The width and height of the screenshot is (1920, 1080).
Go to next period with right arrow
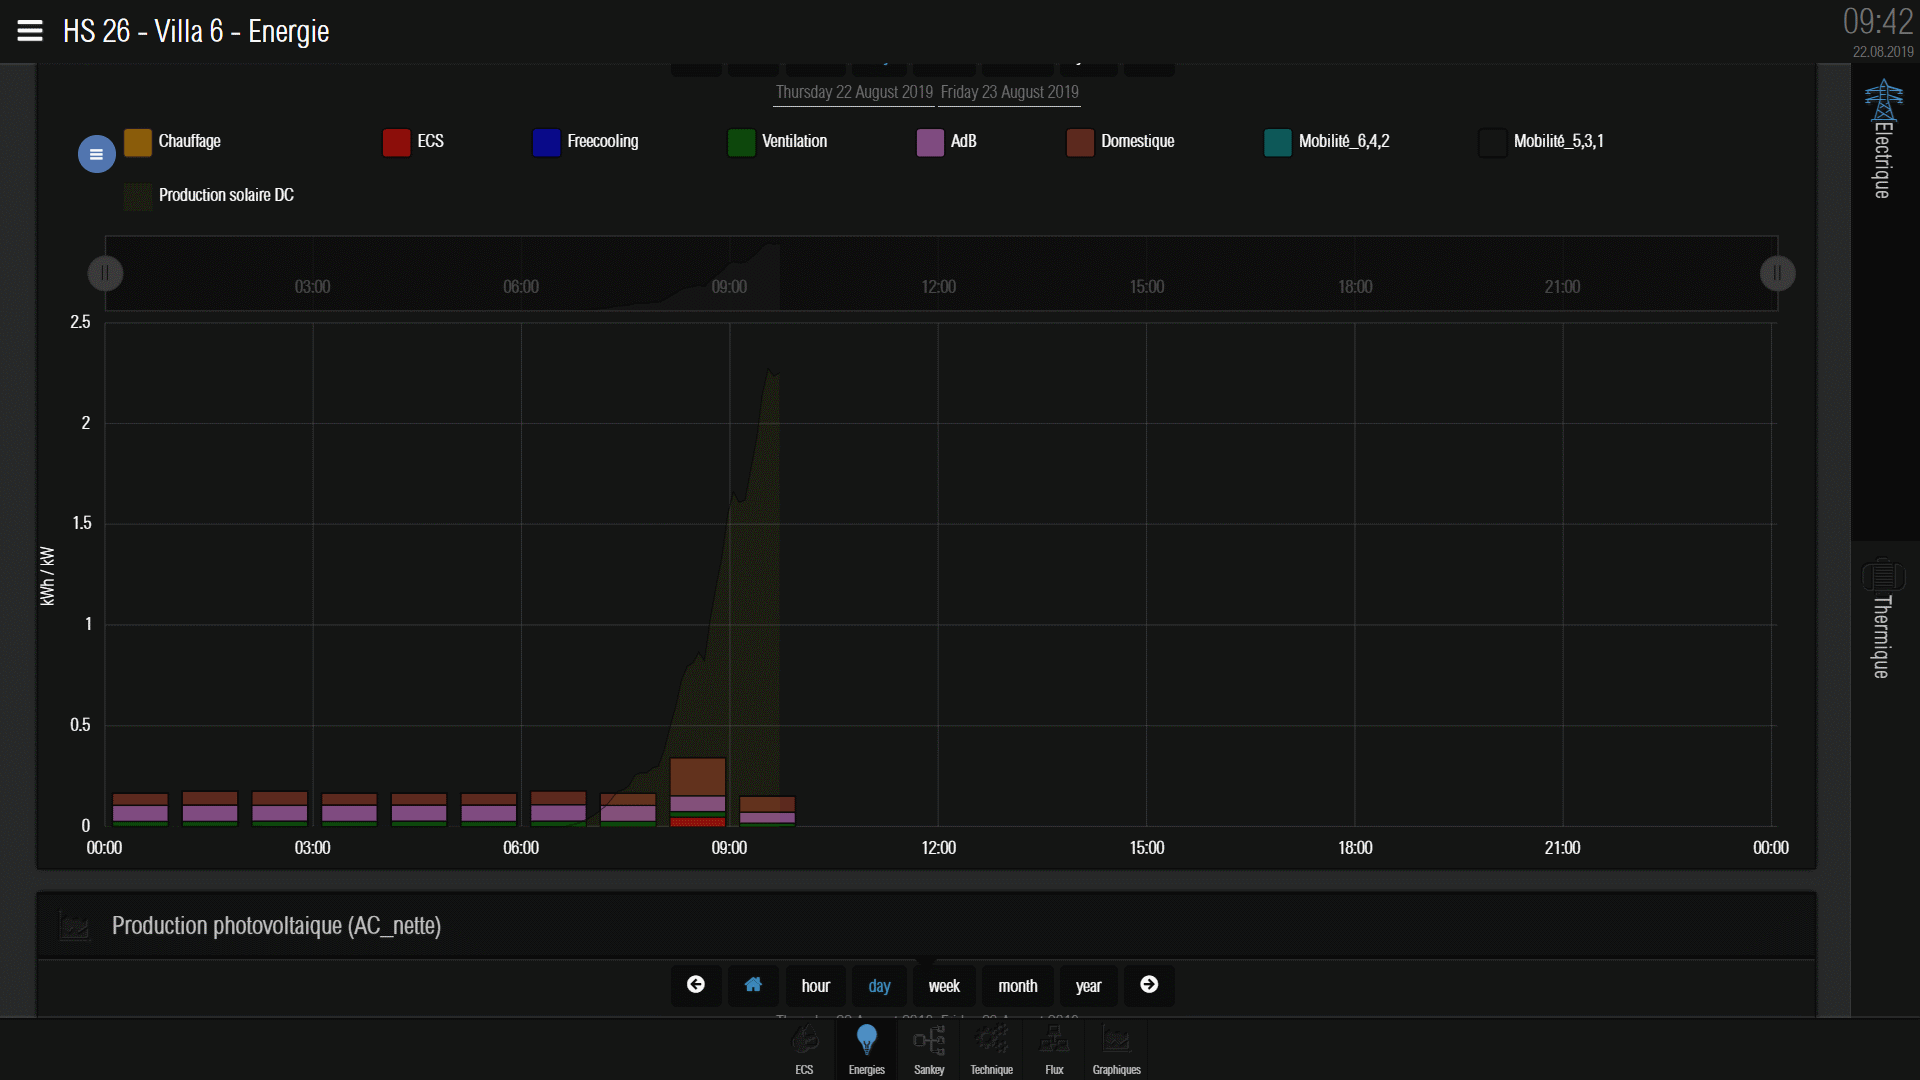click(1149, 986)
